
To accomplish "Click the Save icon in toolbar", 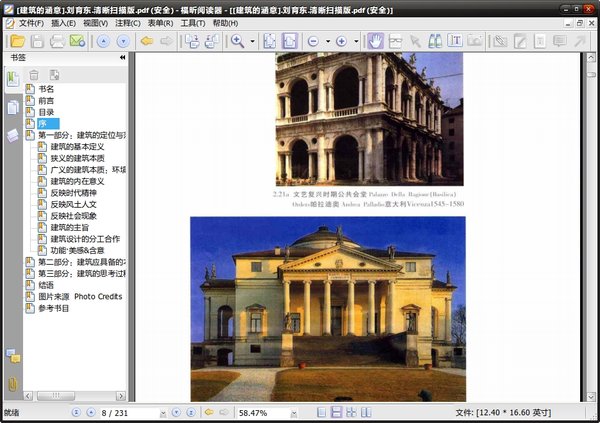I will [x=37, y=41].
